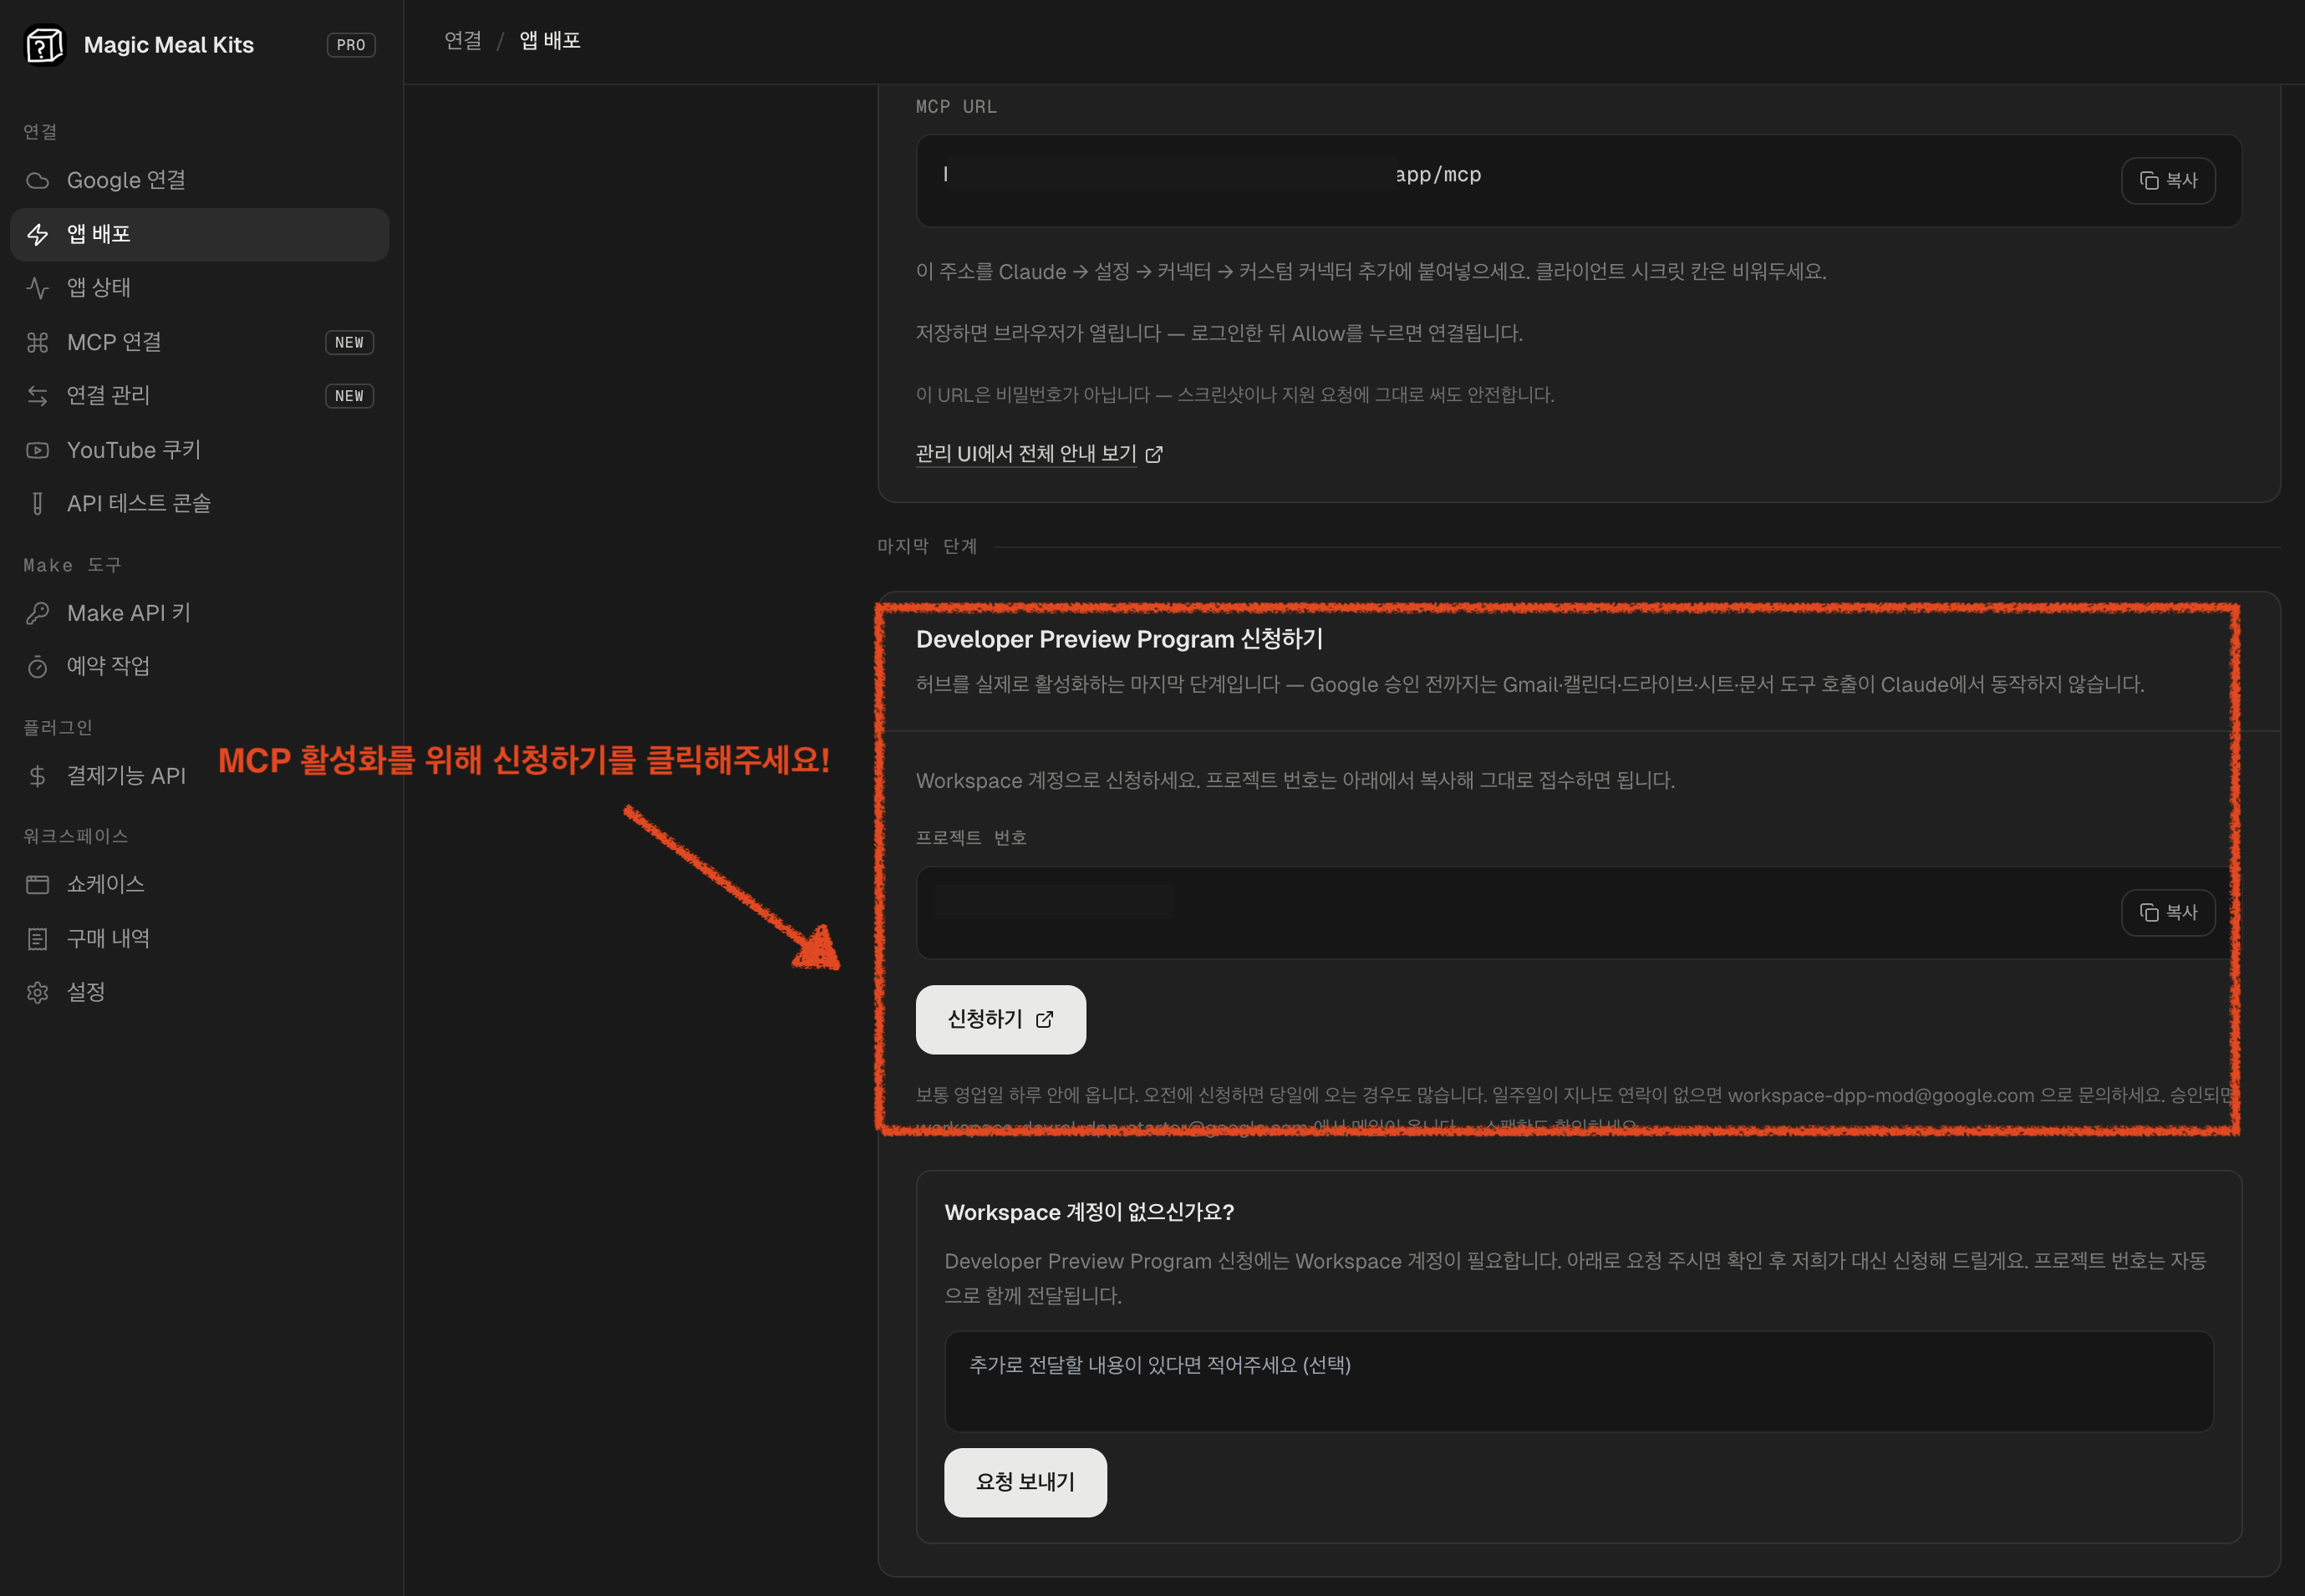Click the 앱 상태 activity icon
The image size is (2305, 1596).
(x=38, y=289)
